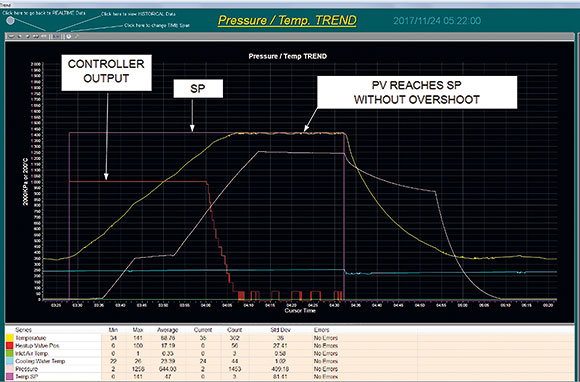This screenshot has height=382, width=580.
Task: Click the step-forward arrow in trend toolbar
Action: coord(28,36)
